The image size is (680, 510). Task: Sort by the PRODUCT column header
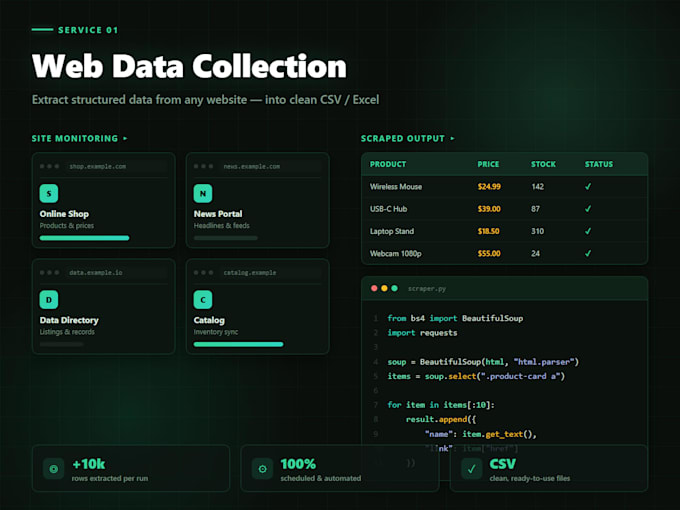pyautogui.click(x=388, y=164)
